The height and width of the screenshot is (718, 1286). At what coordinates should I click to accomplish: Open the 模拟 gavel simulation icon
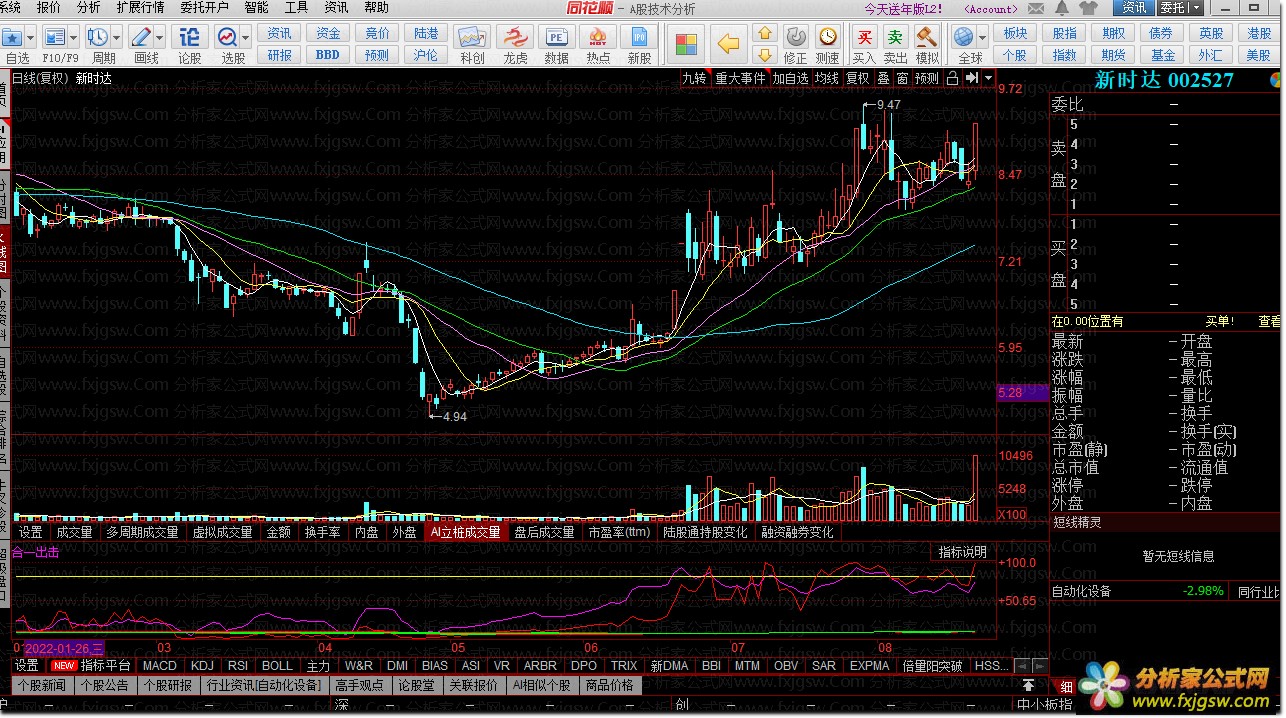point(927,37)
